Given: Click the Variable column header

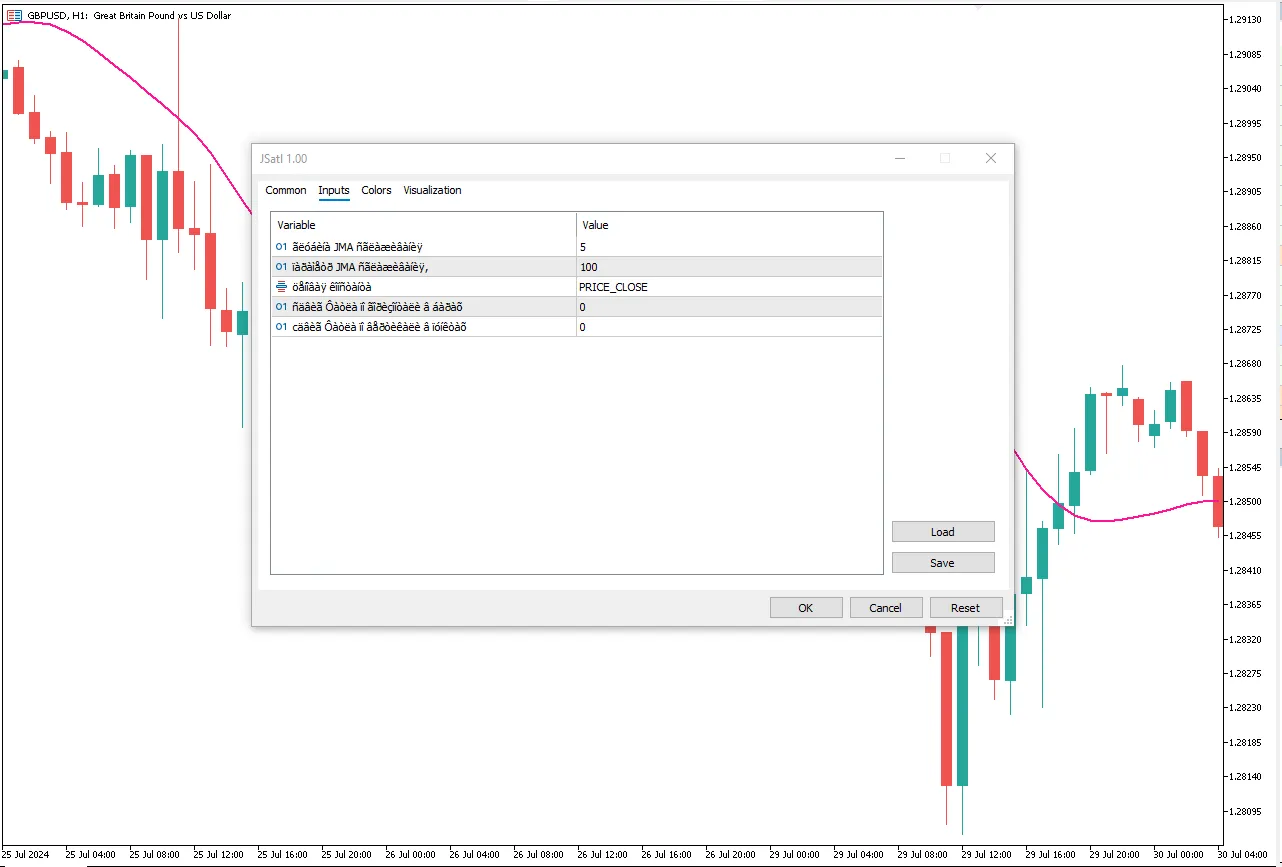Looking at the screenshot, I should pos(423,225).
